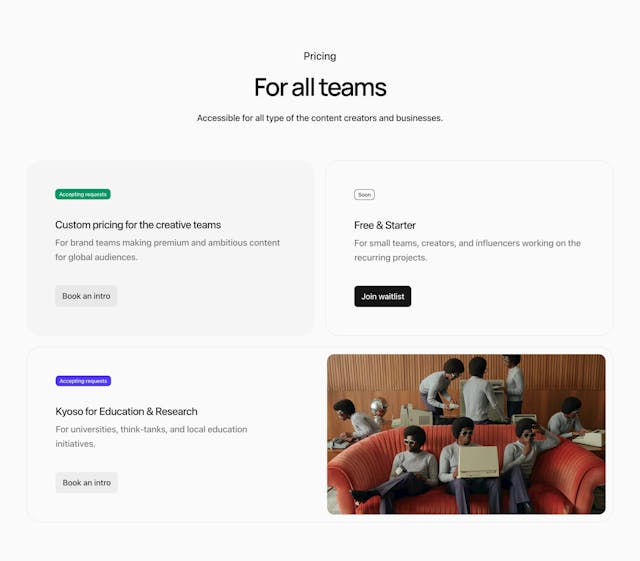
Task: Click the silver chrome sphere in the photo
Action: point(380,407)
